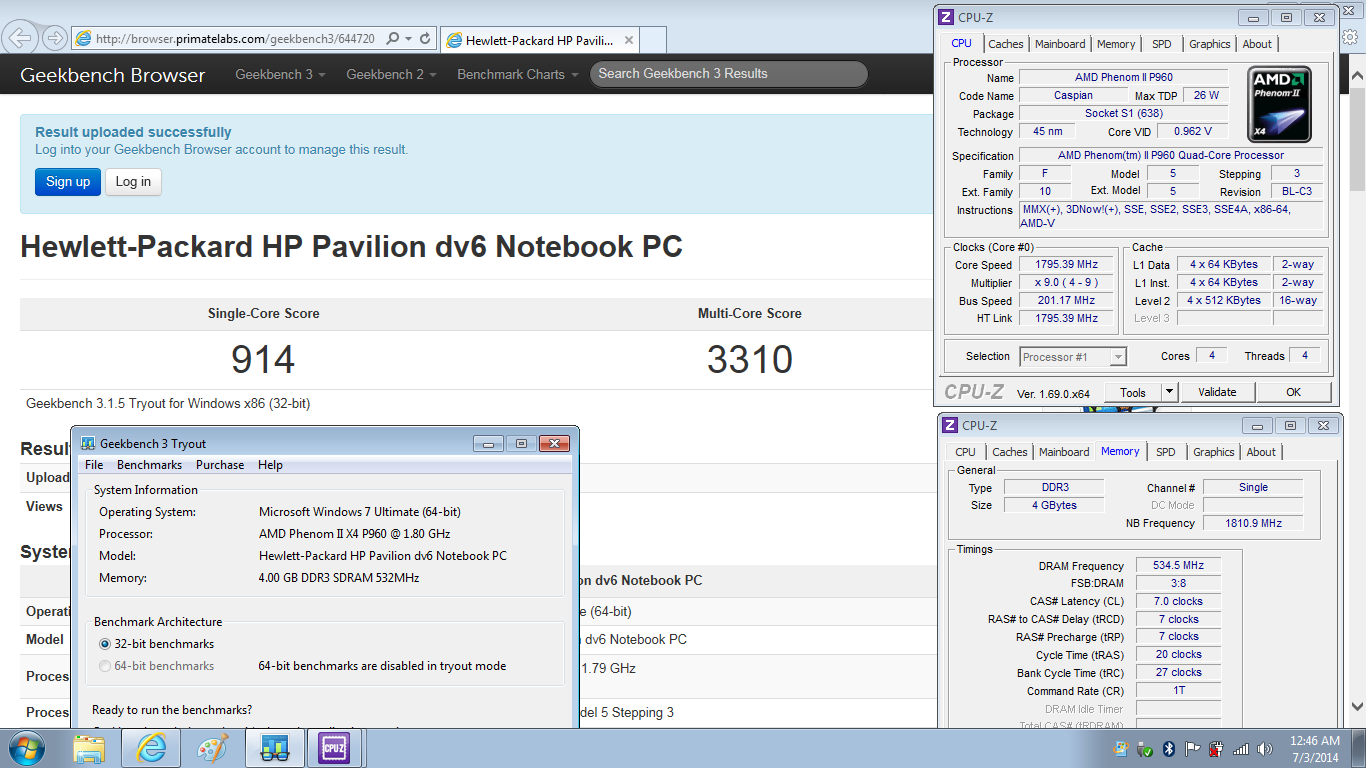Switch to SPD tab in upper CPU-Z window

pyautogui.click(x=1162, y=44)
